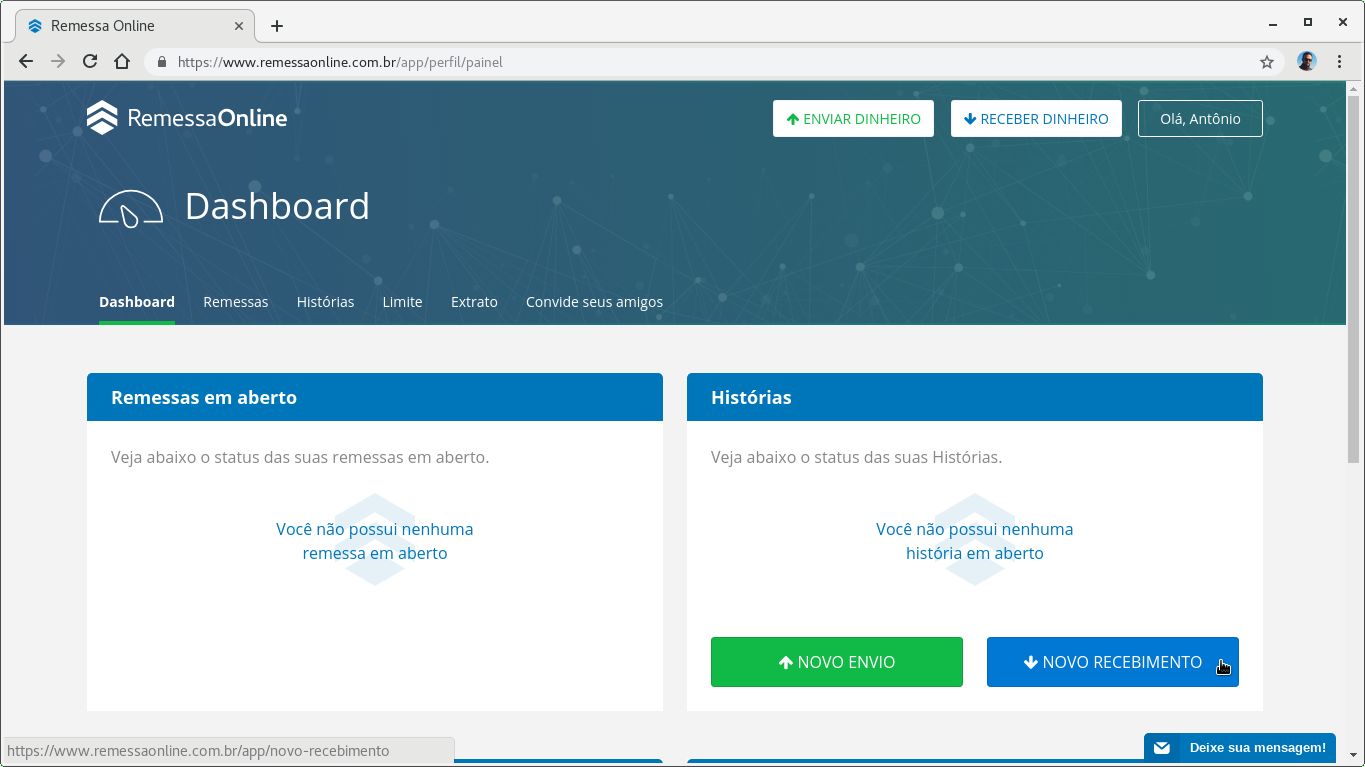Open the Olá, Antônio account menu

[x=1200, y=119]
